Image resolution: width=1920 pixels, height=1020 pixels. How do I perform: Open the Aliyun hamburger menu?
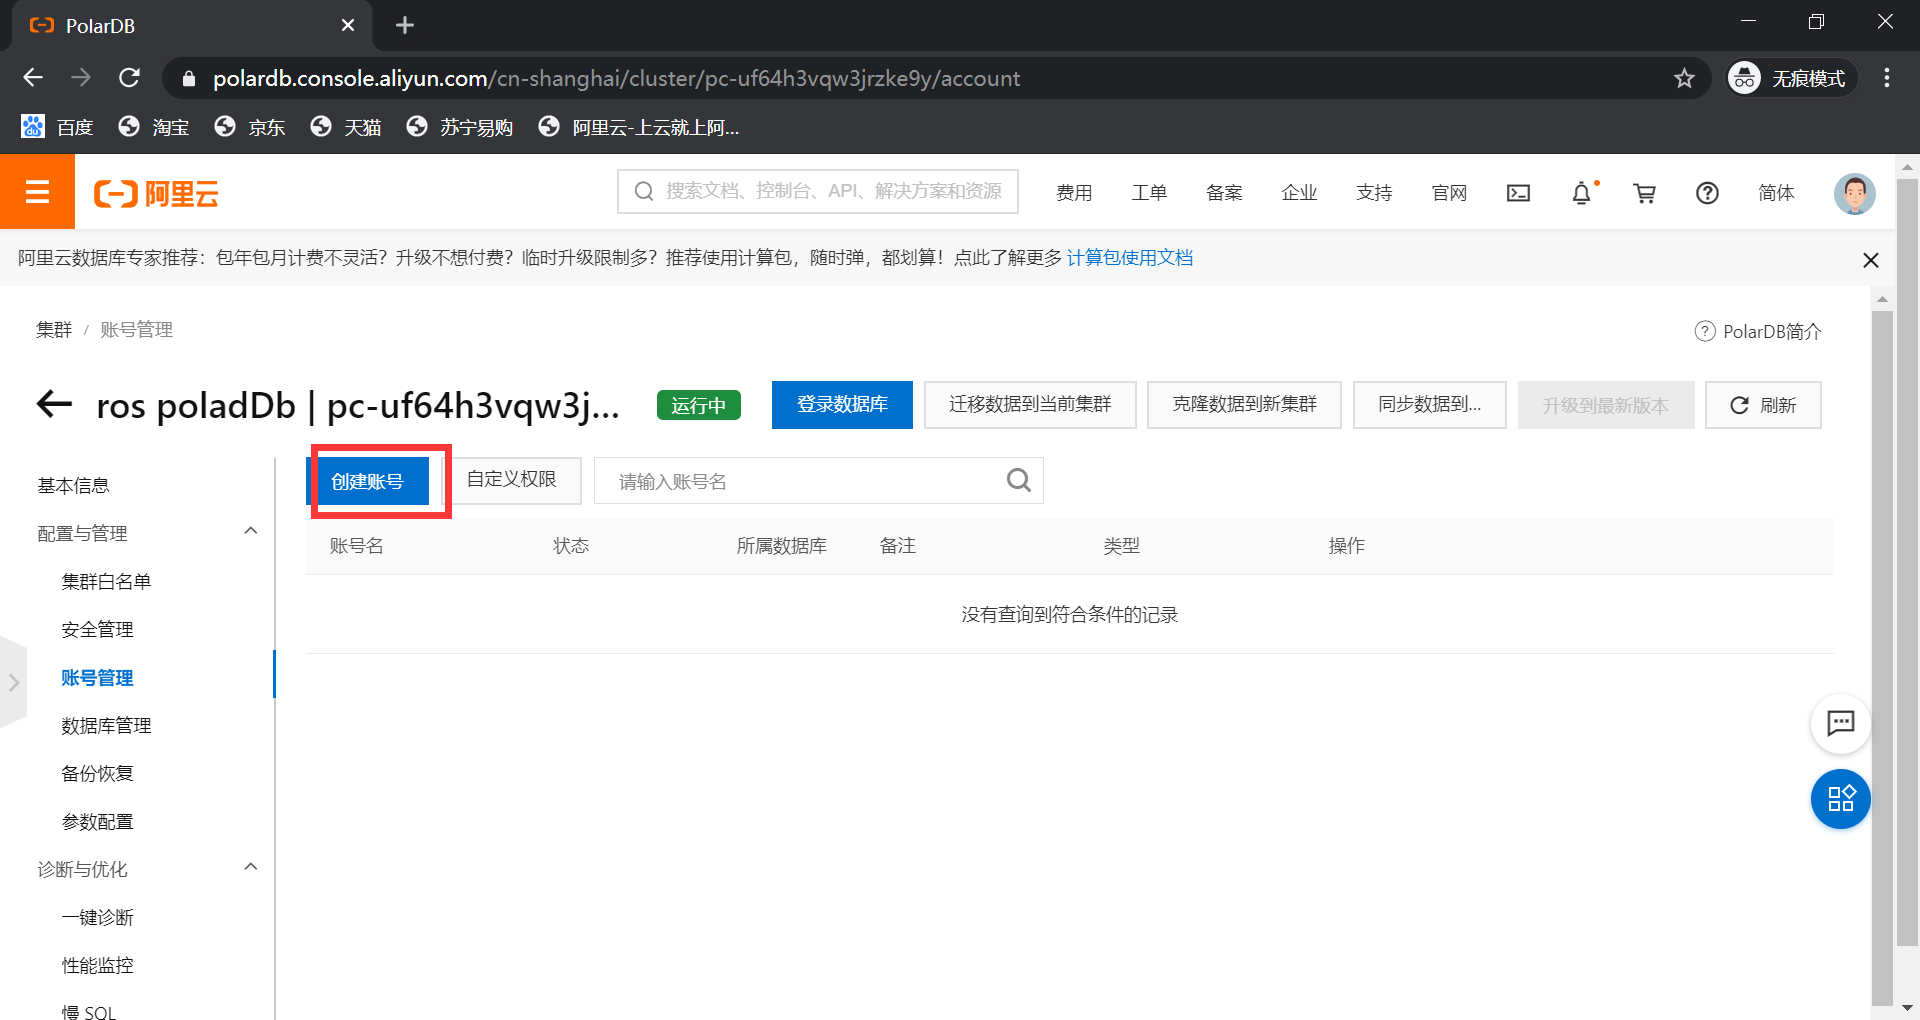coord(37,192)
